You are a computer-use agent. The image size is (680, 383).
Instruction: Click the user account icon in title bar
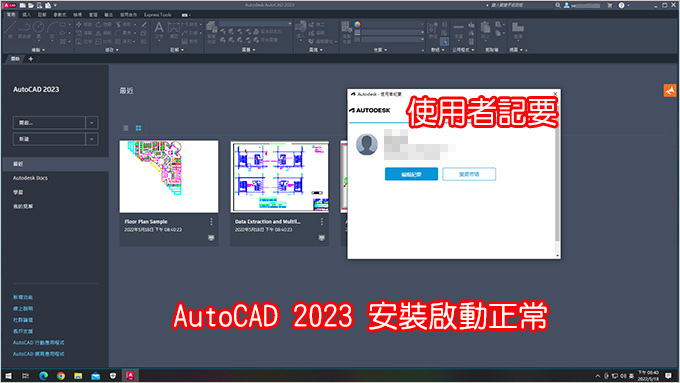click(566, 5)
